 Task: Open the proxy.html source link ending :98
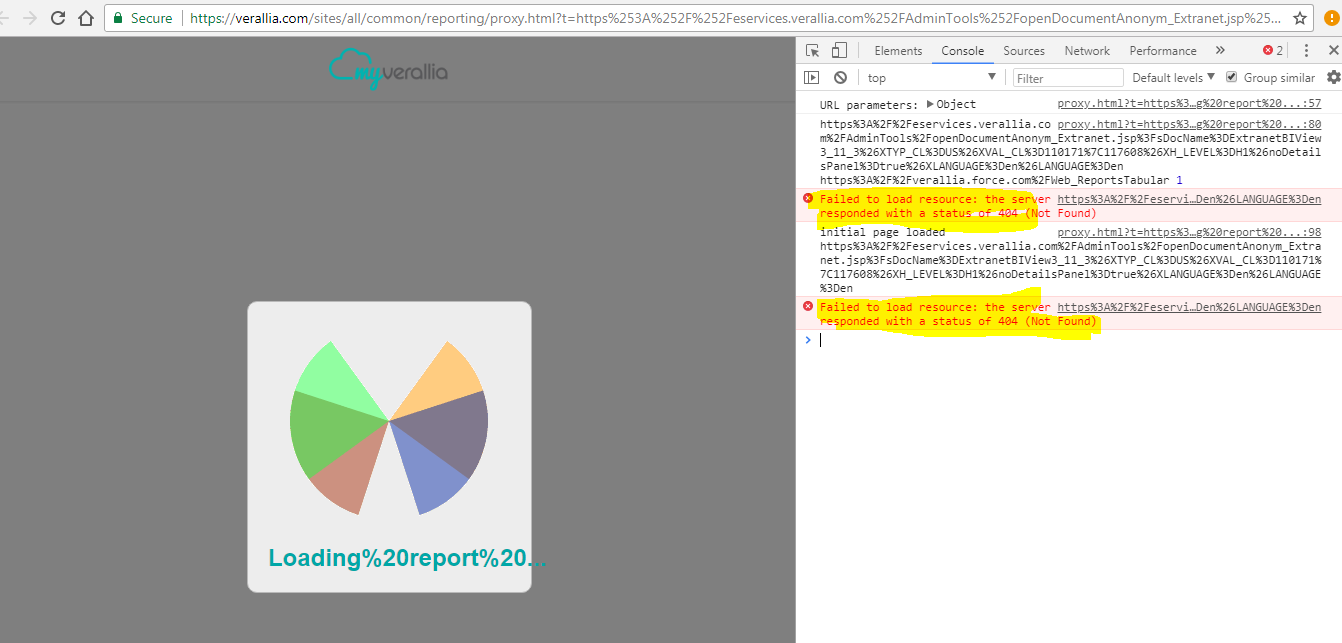pyautogui.click(x=1189, y=232)
